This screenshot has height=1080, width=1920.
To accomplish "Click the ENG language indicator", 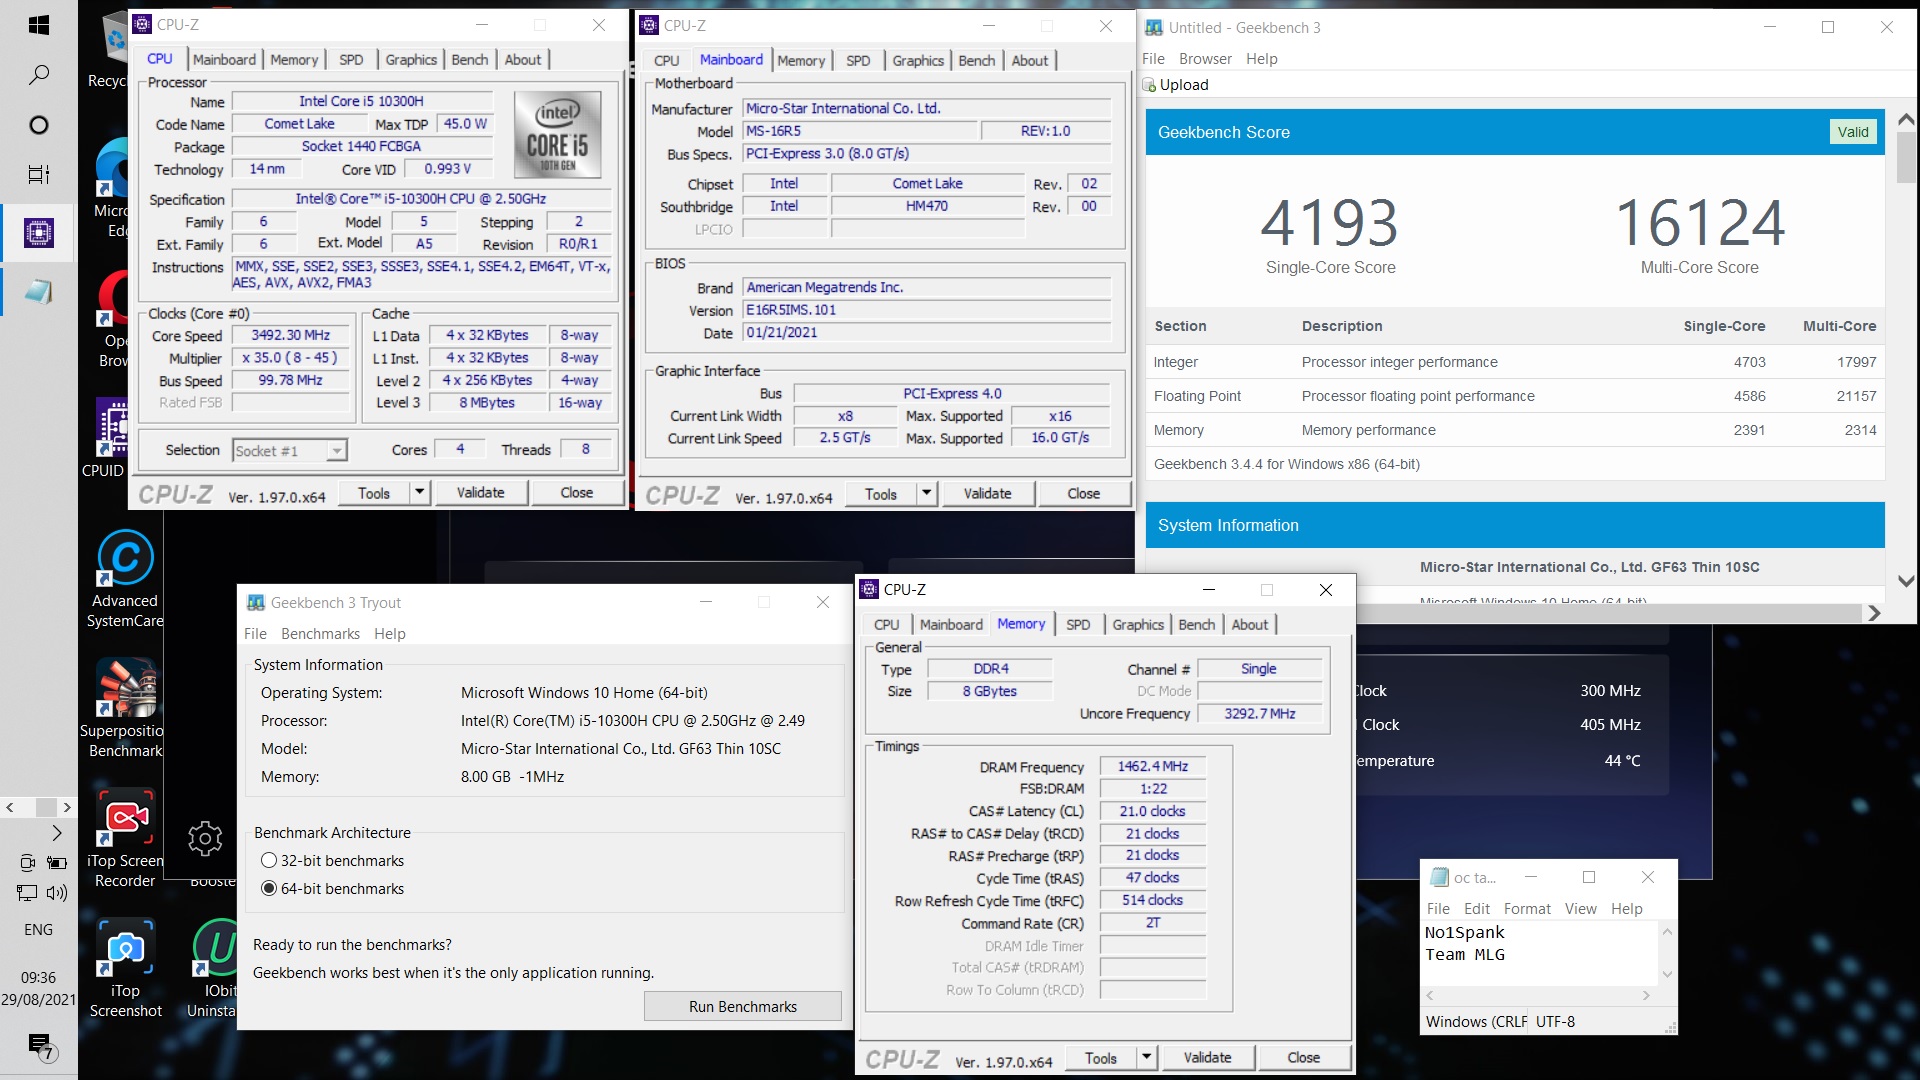I will click(38, 930).
